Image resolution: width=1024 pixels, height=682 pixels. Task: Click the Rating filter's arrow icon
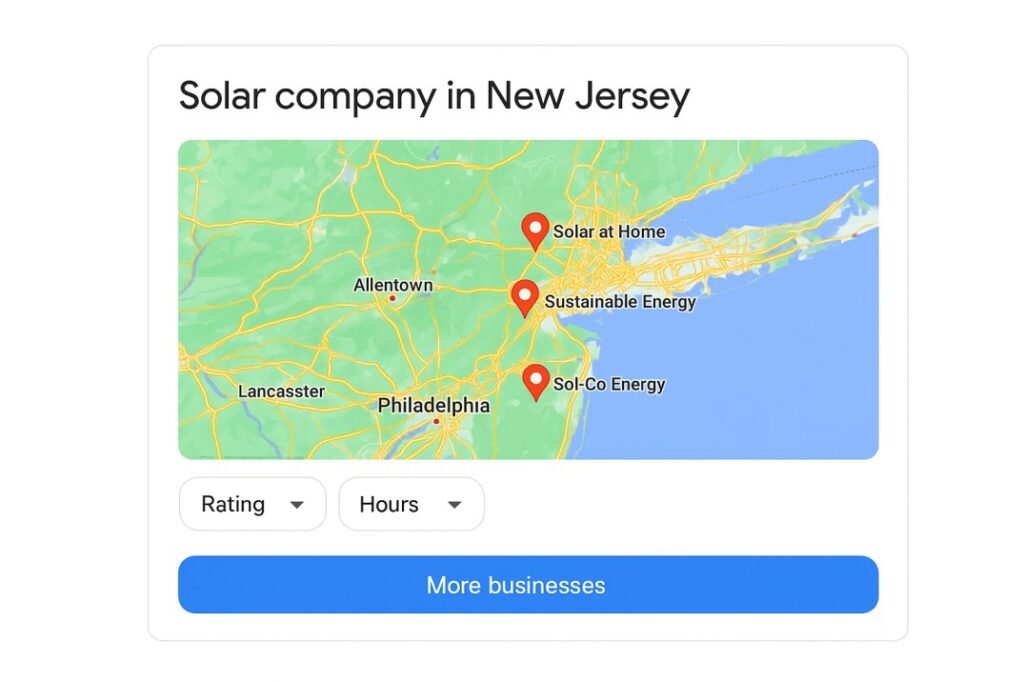(296, 505)
